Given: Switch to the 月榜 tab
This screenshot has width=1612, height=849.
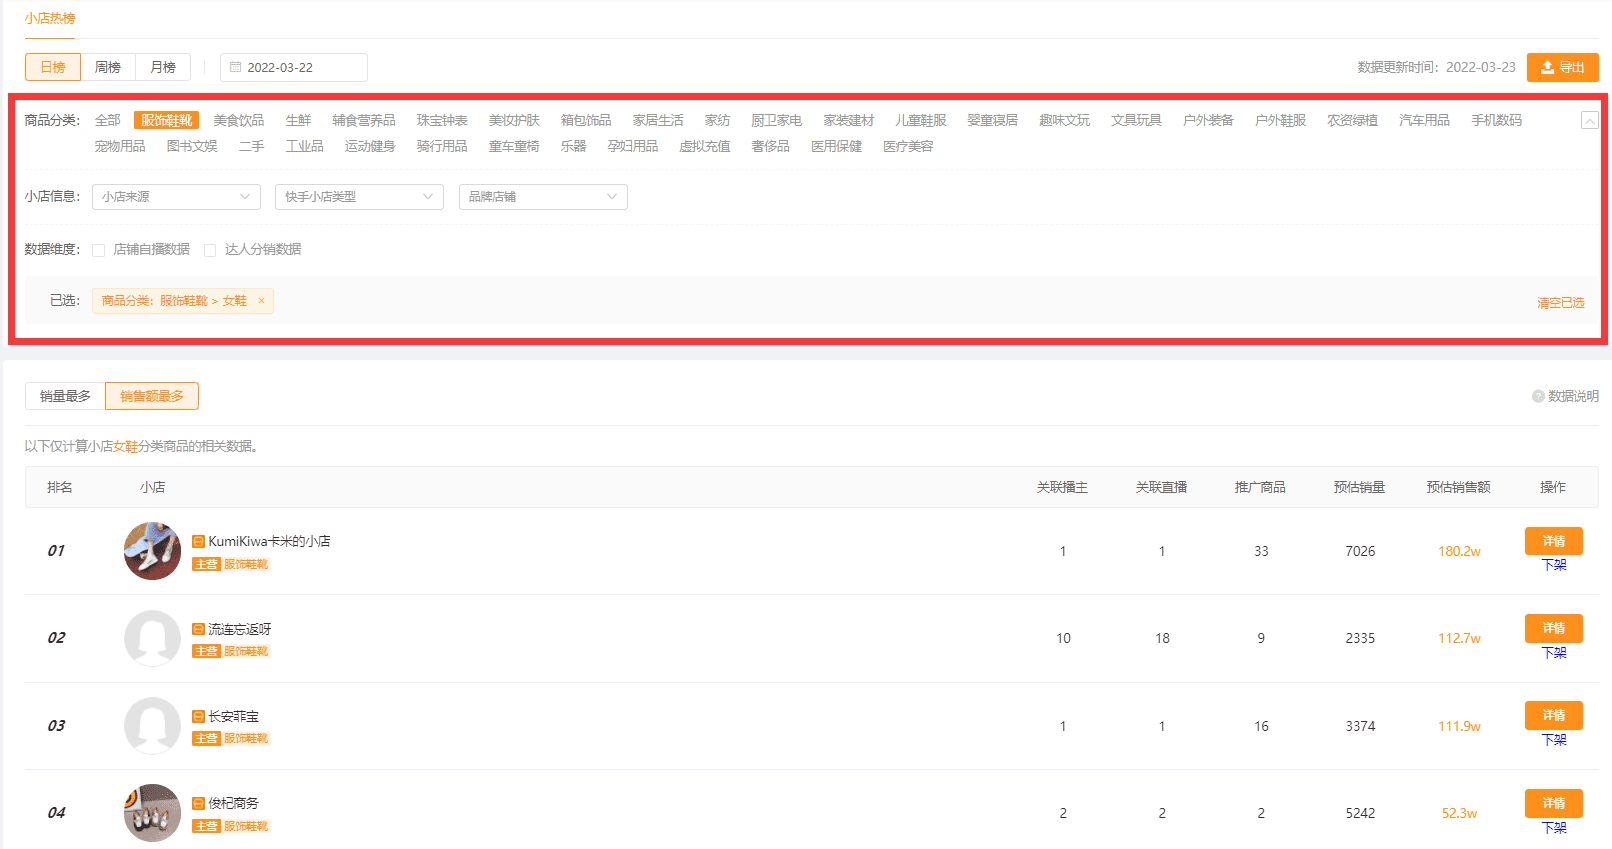Looking at the screenshot, I should (x=163, y=67).
